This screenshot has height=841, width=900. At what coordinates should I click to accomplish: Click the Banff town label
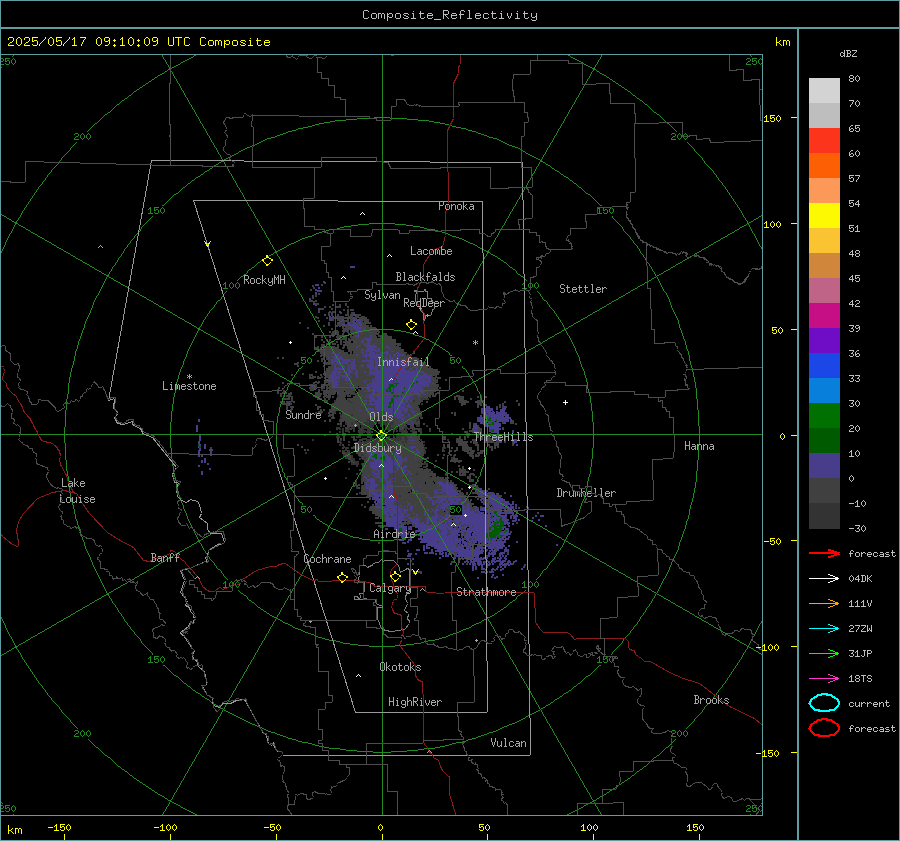(x=165, y=558)
